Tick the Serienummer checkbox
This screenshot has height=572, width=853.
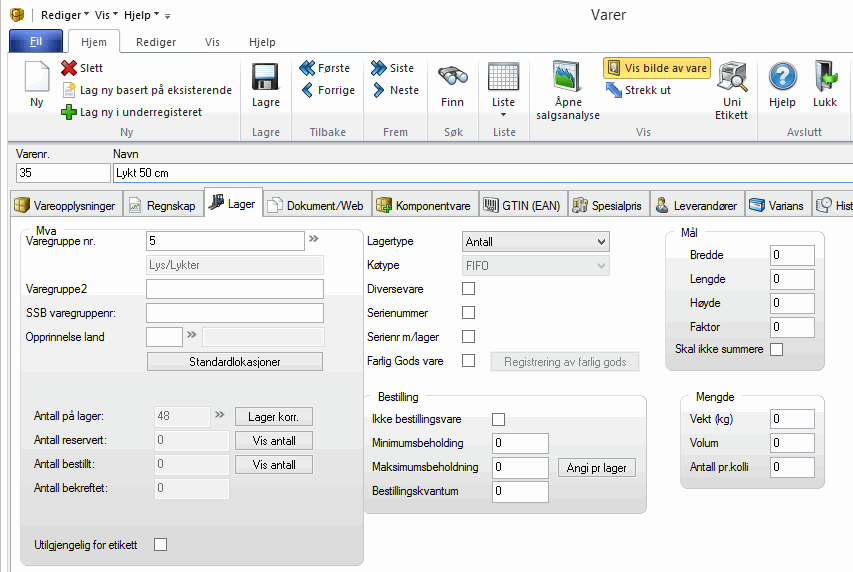click(x=468, y=313)
